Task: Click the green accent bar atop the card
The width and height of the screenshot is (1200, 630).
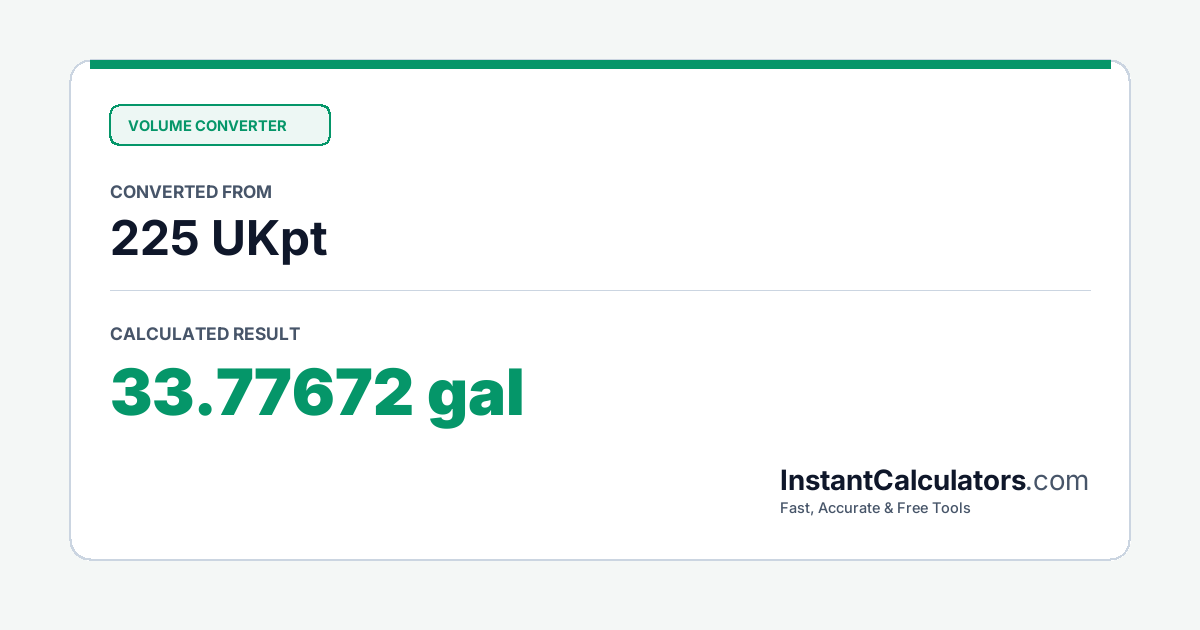Action: pos(600,64)
